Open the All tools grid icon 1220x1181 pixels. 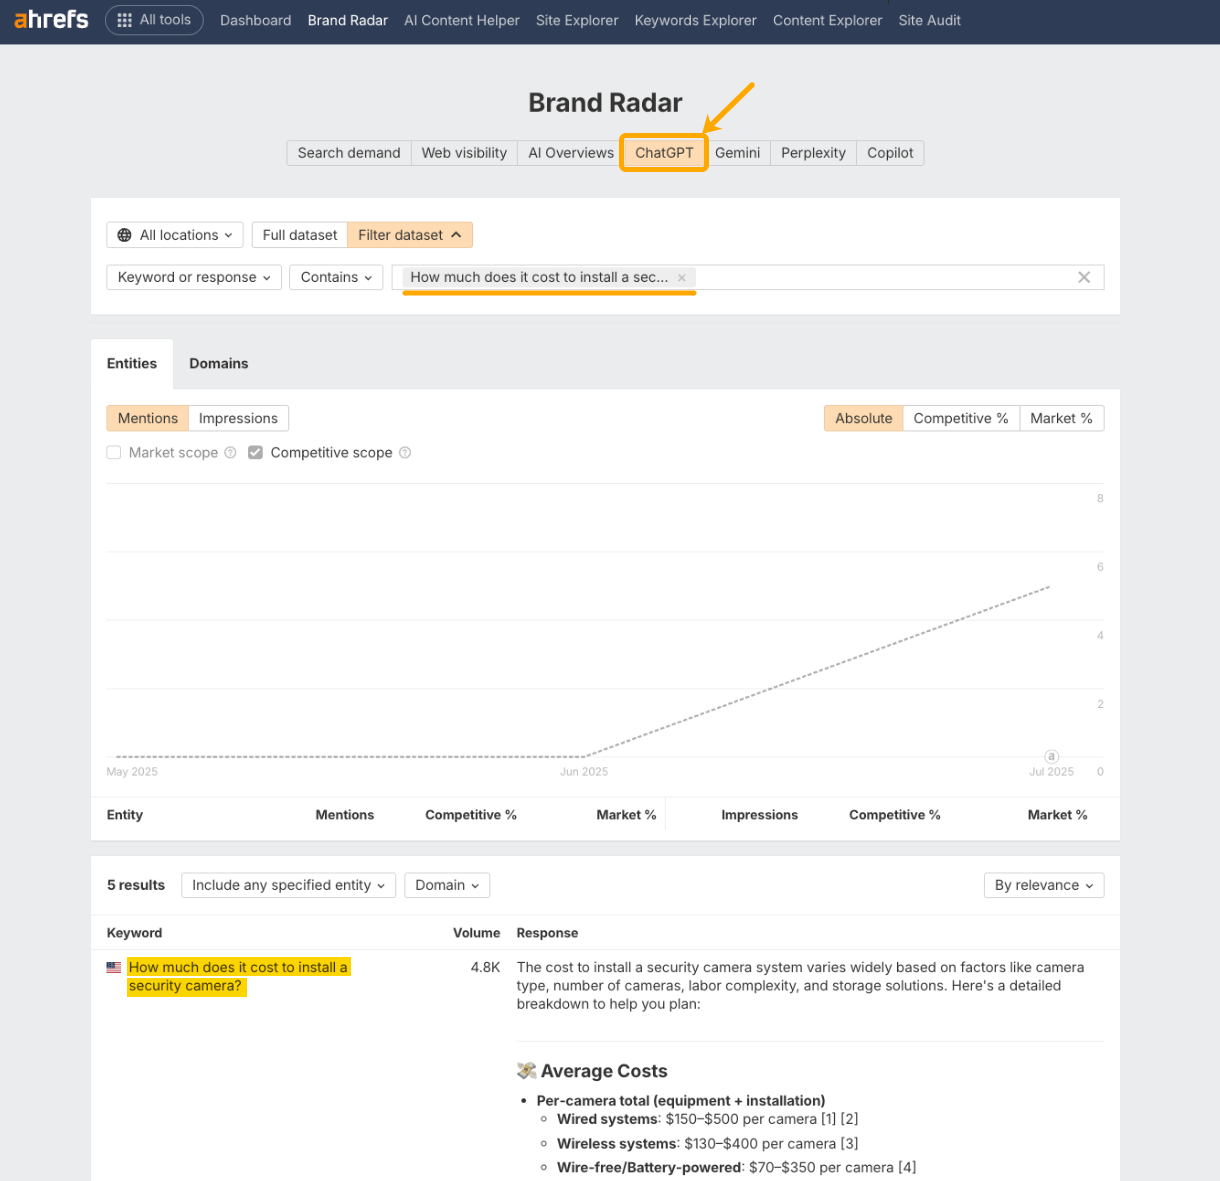(124, 19)
